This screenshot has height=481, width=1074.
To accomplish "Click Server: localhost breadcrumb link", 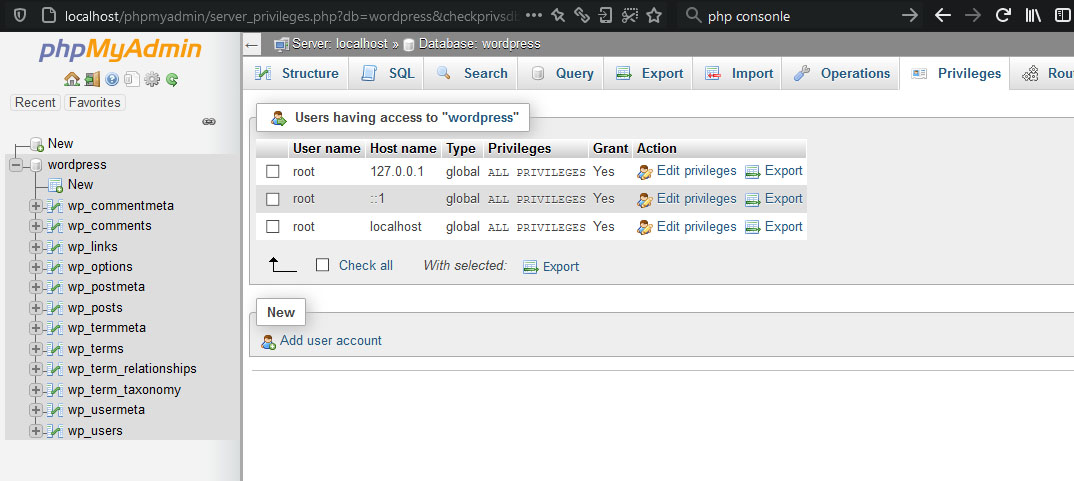I will pyautogui.click(x=340, y=45).
